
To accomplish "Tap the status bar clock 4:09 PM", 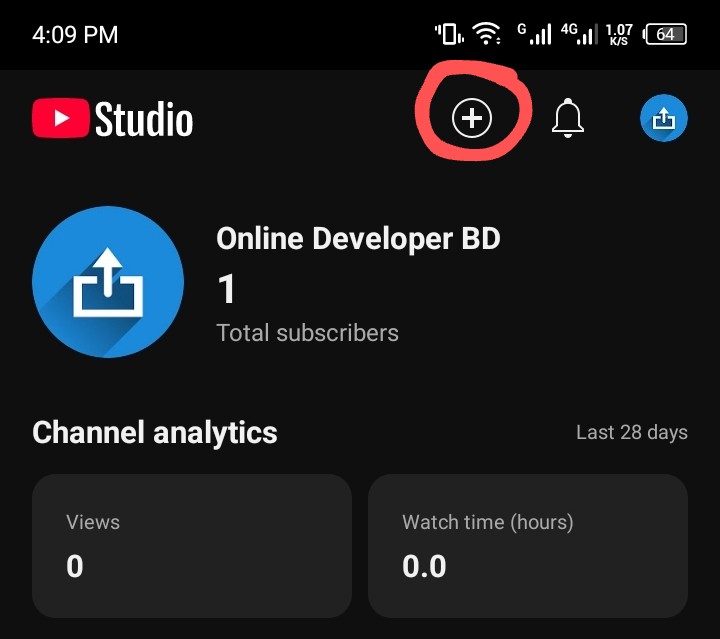I will click(75, 35).
